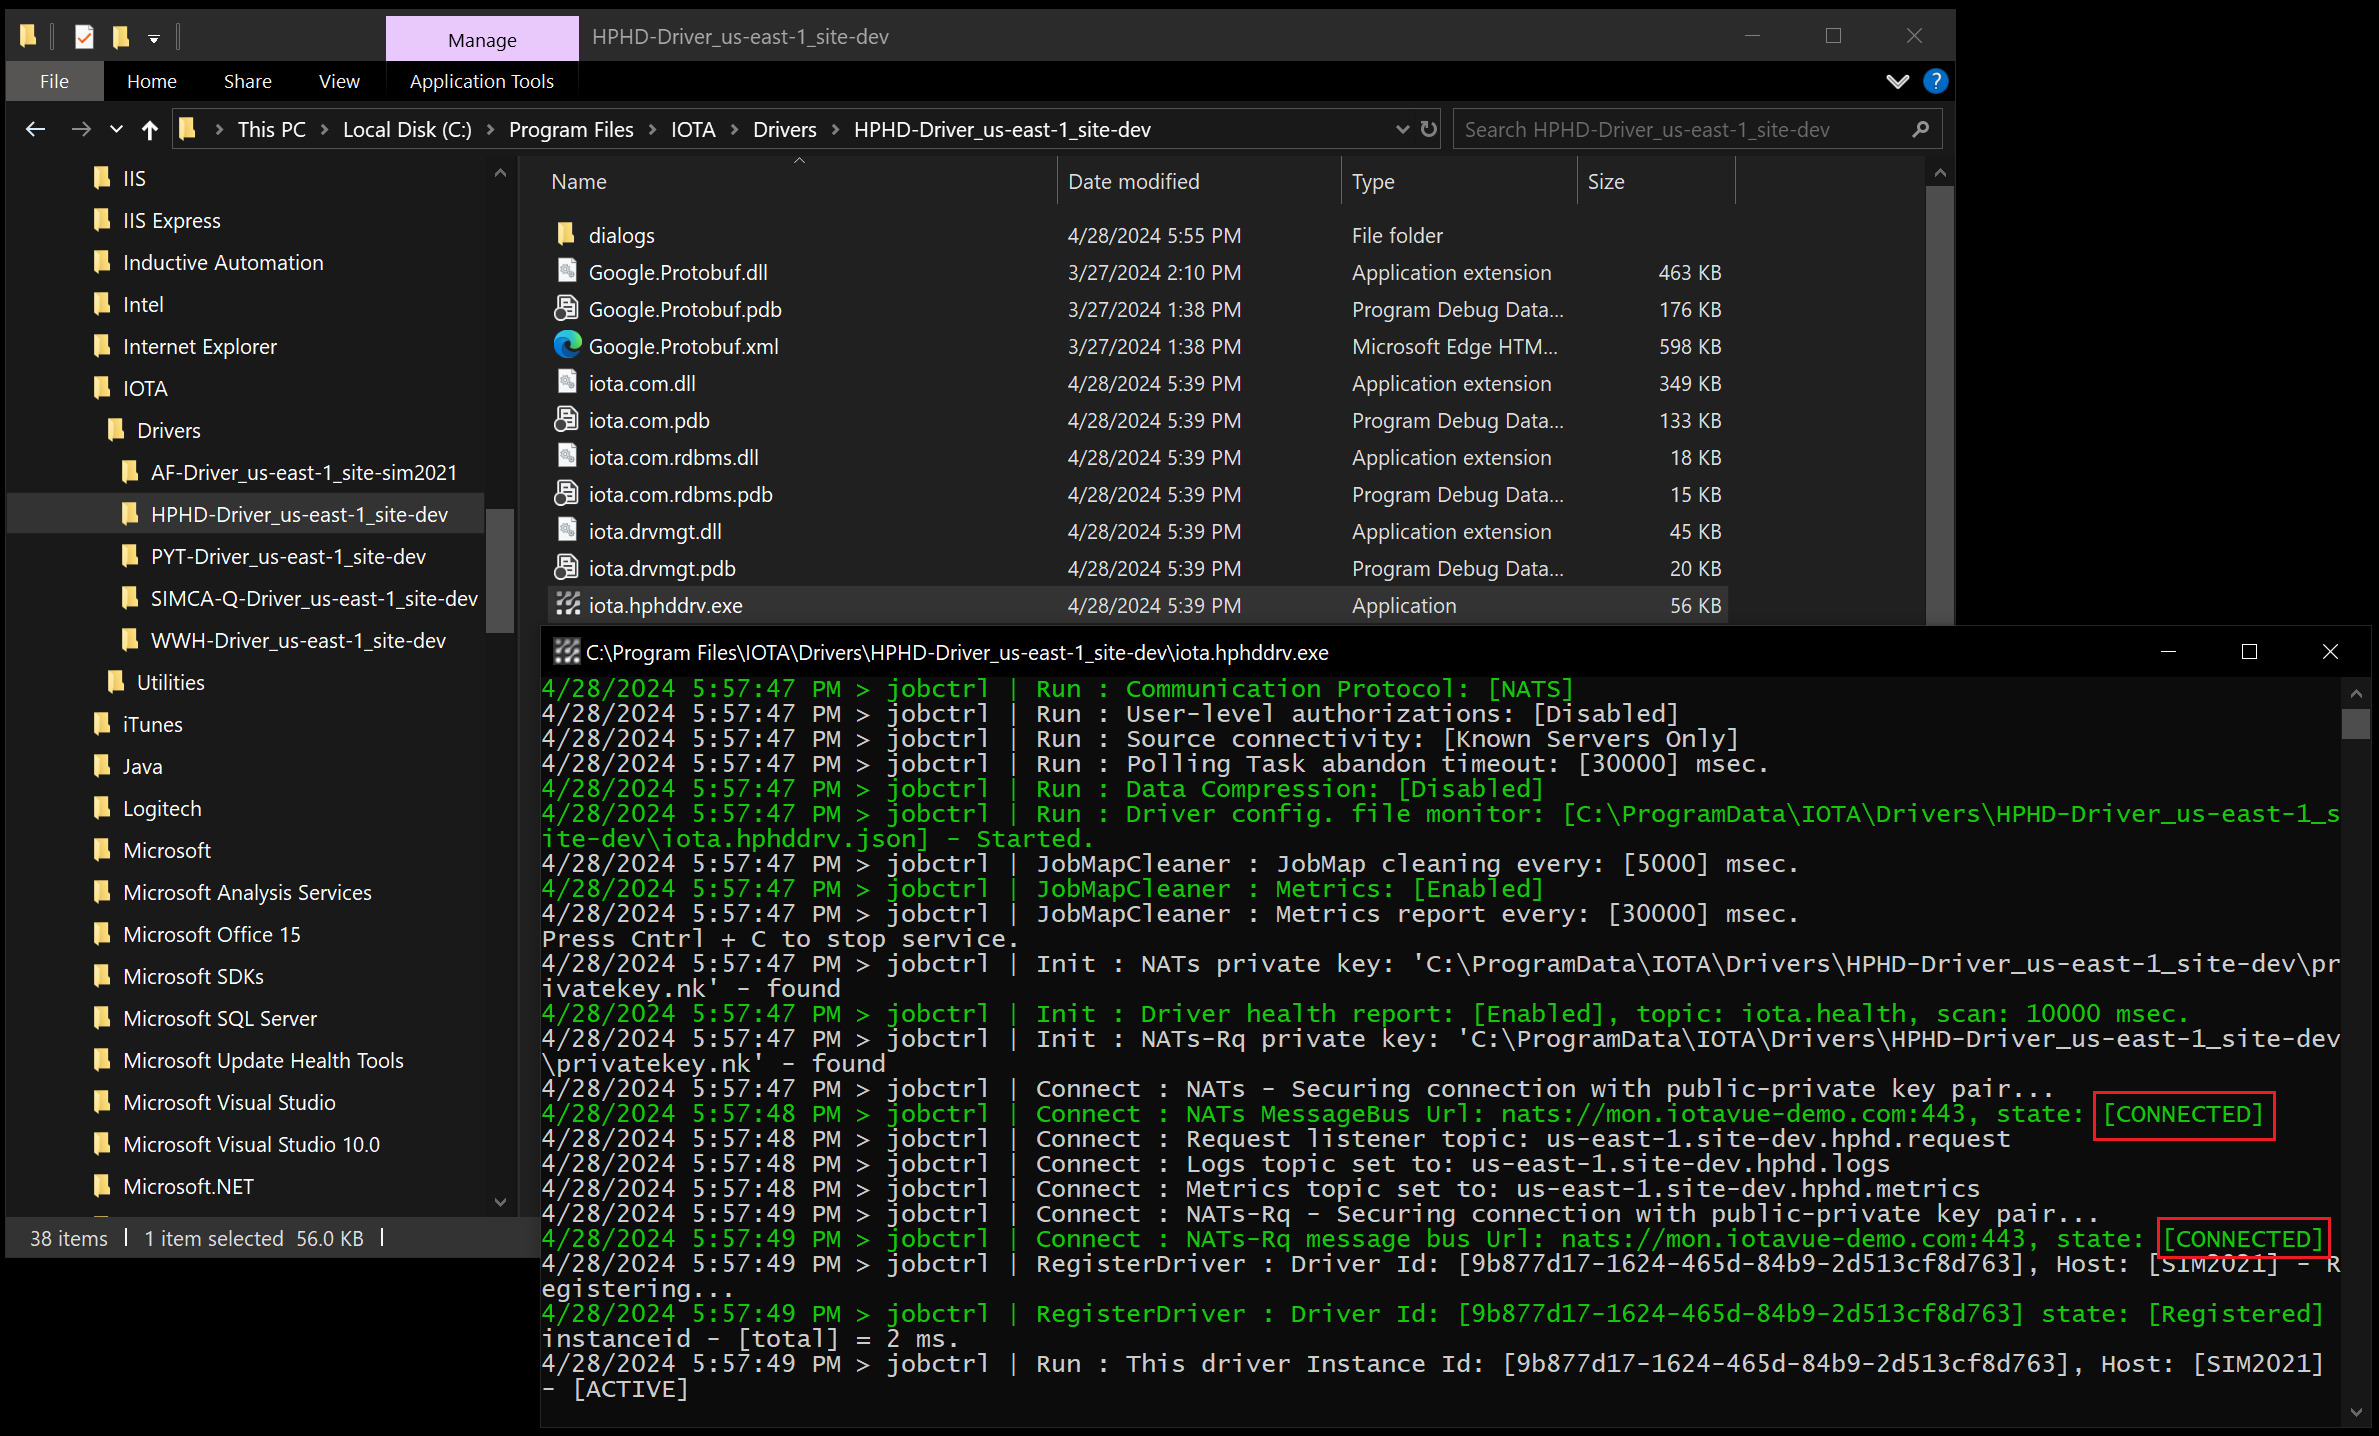Expand chevron after Program Files in breadcrumb
This screenshot has height=1436, width=2379.
[653, 130]
